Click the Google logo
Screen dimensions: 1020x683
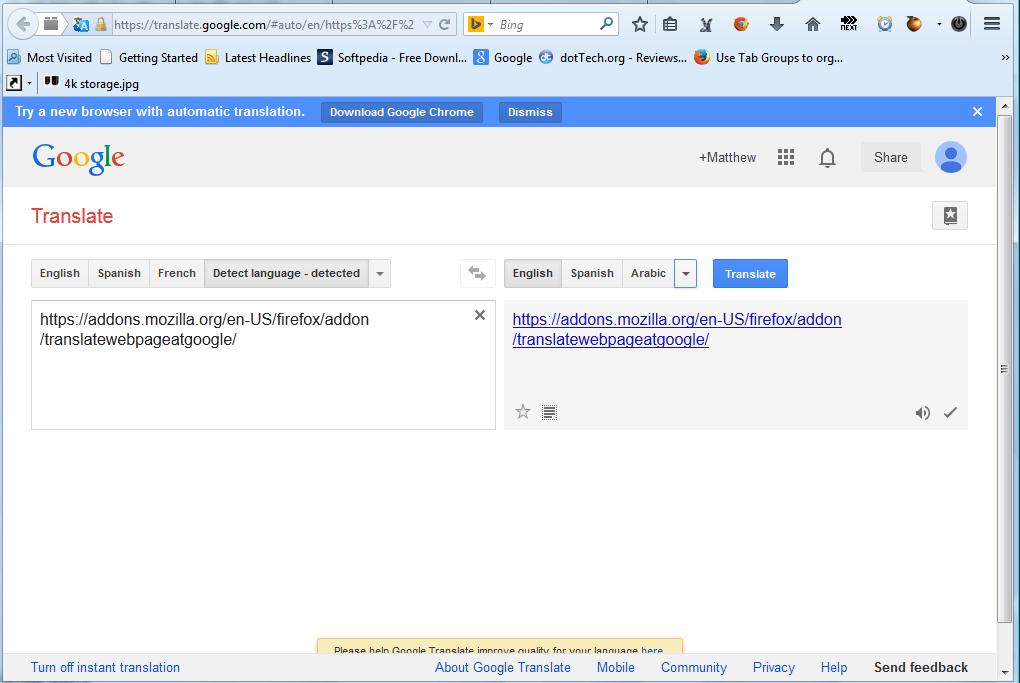pyautogui.click(x=78, y=158)
